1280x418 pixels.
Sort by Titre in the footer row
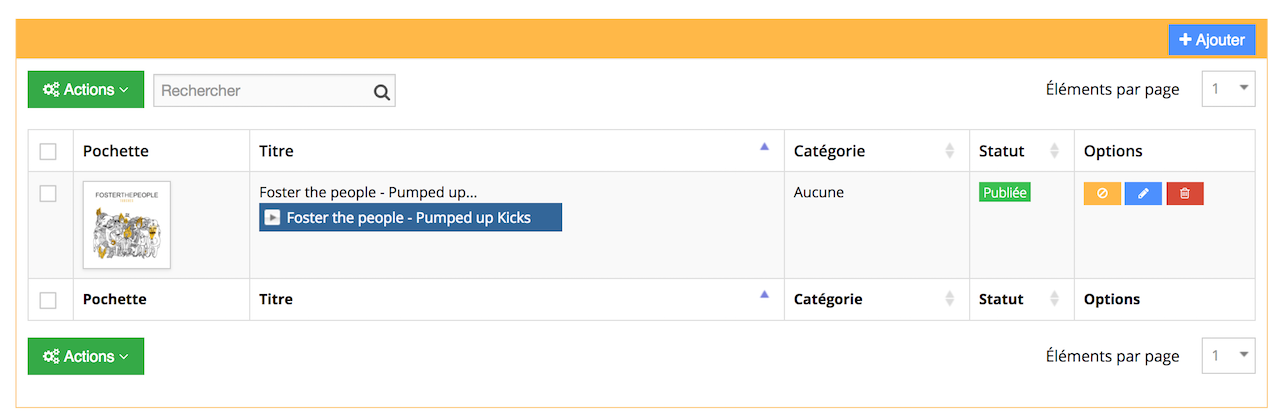764,295
